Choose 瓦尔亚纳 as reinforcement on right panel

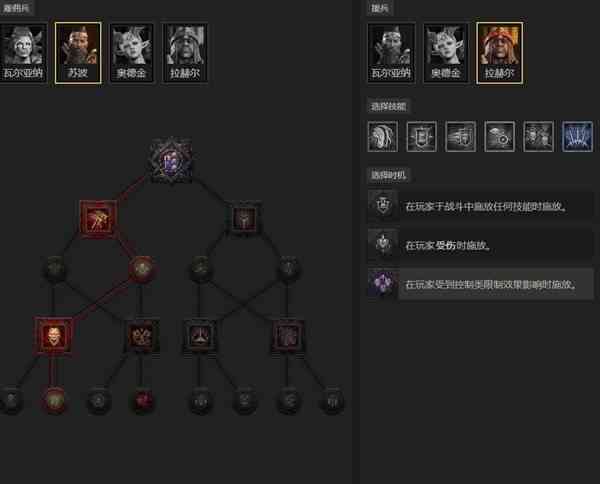click(x=391, y=53)
